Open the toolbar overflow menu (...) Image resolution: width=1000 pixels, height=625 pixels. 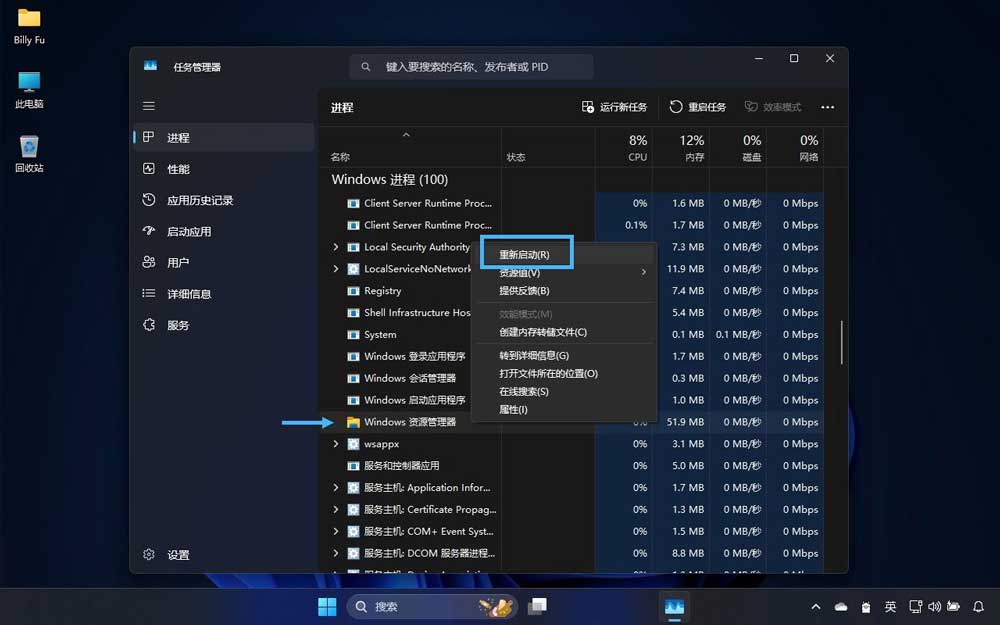coord(827,107)
